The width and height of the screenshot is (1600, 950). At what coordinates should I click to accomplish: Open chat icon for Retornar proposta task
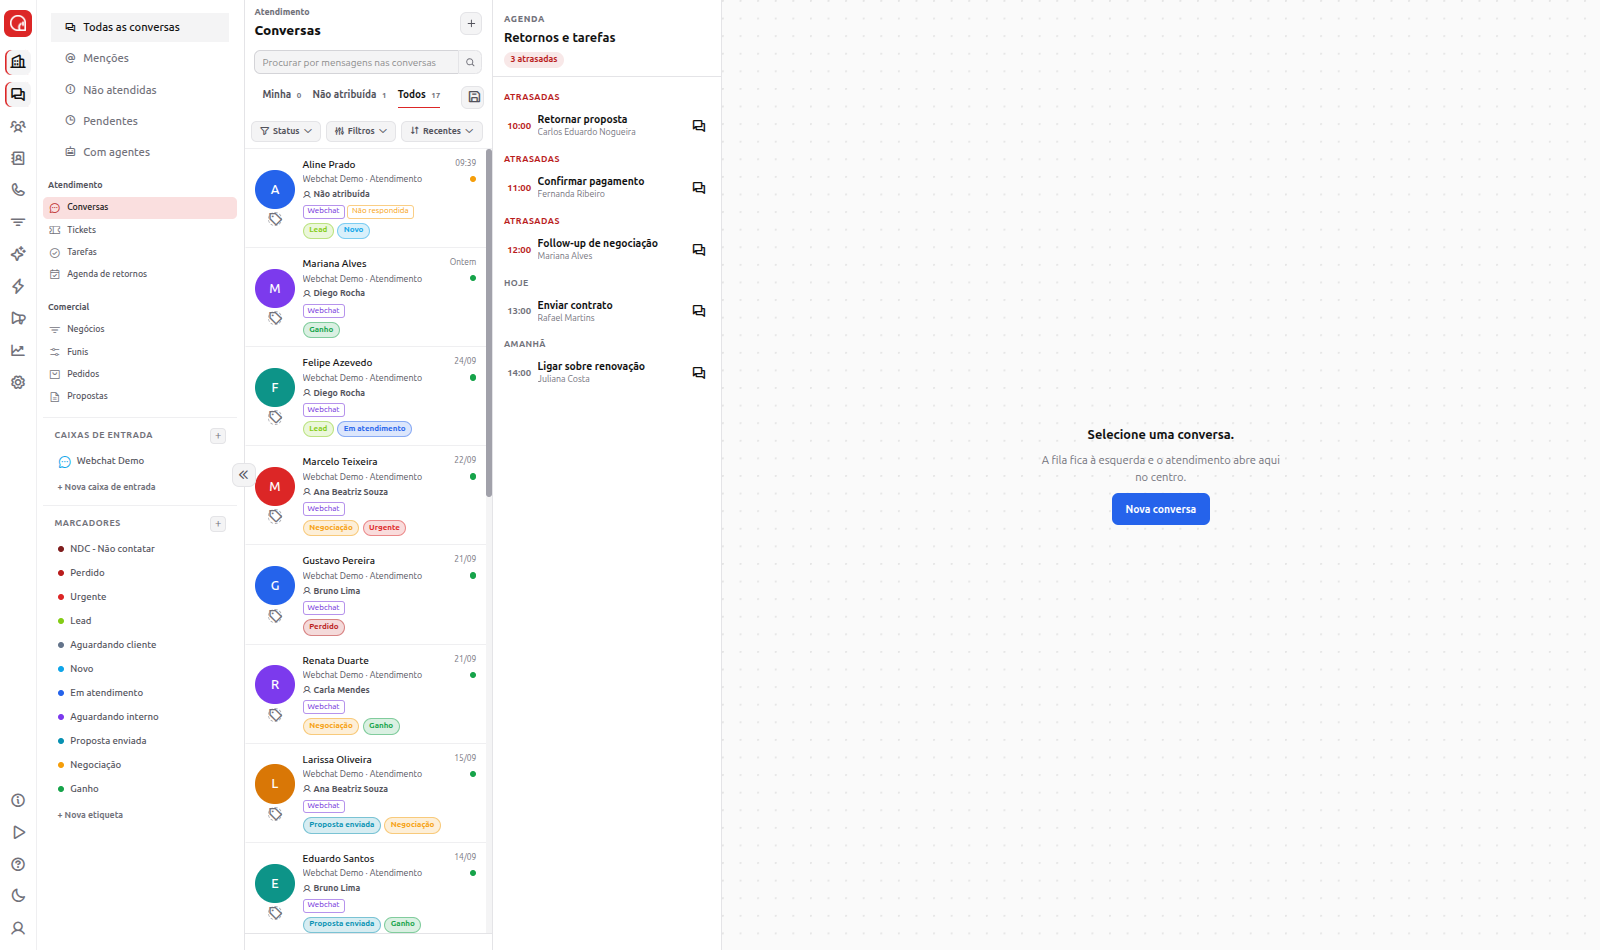[699, 126]
